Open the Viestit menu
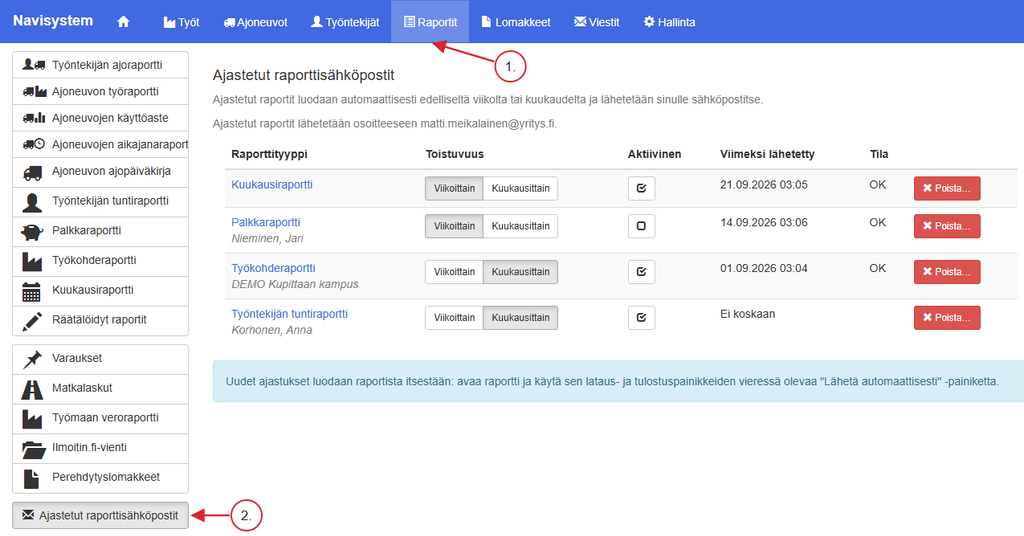Viewport: 1024px width, 536px height. (596, 22)
